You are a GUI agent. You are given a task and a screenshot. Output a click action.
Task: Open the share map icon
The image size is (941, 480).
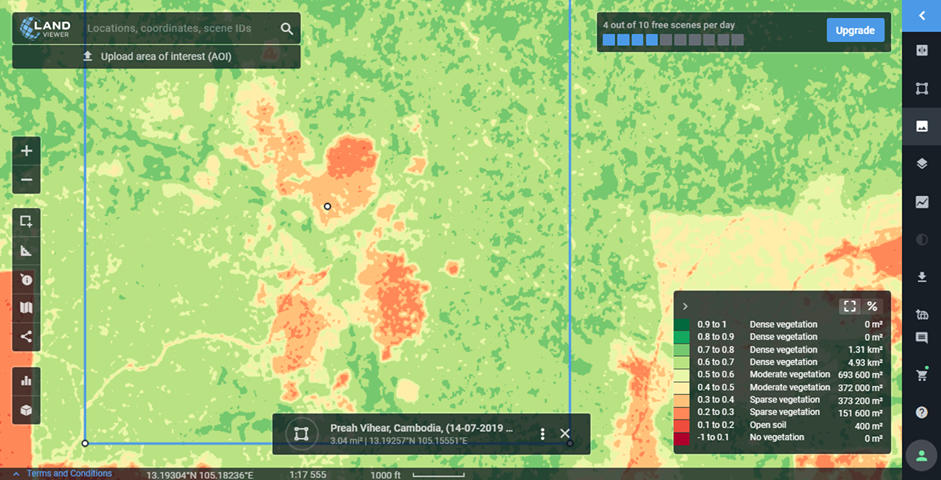tap(26, 336)
